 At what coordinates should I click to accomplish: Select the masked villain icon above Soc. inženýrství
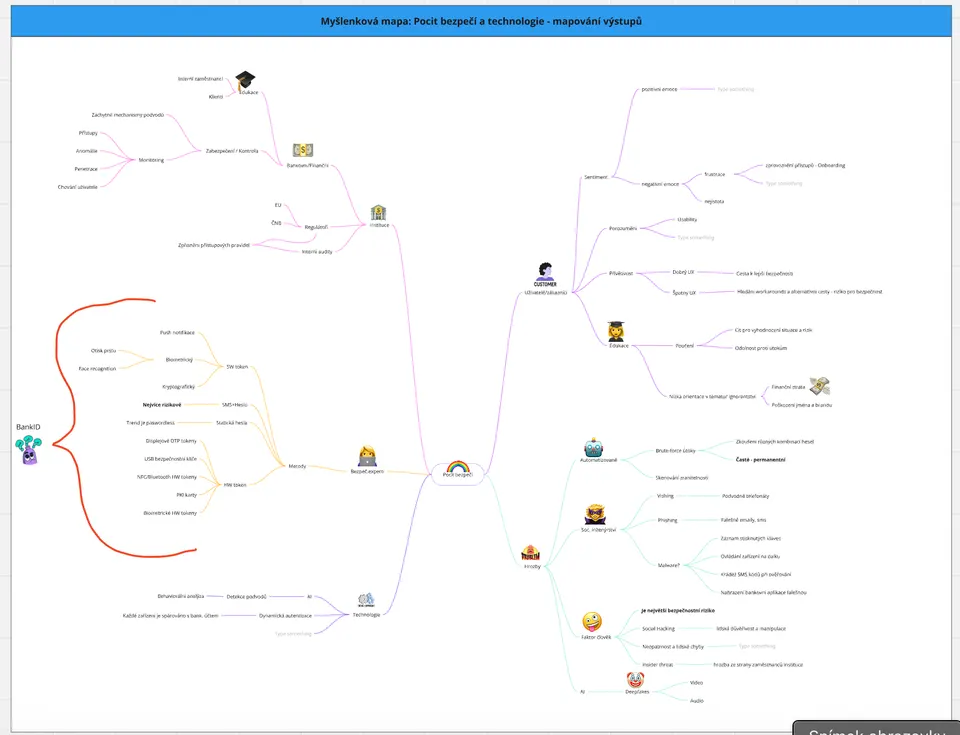(x=594, y=514)
